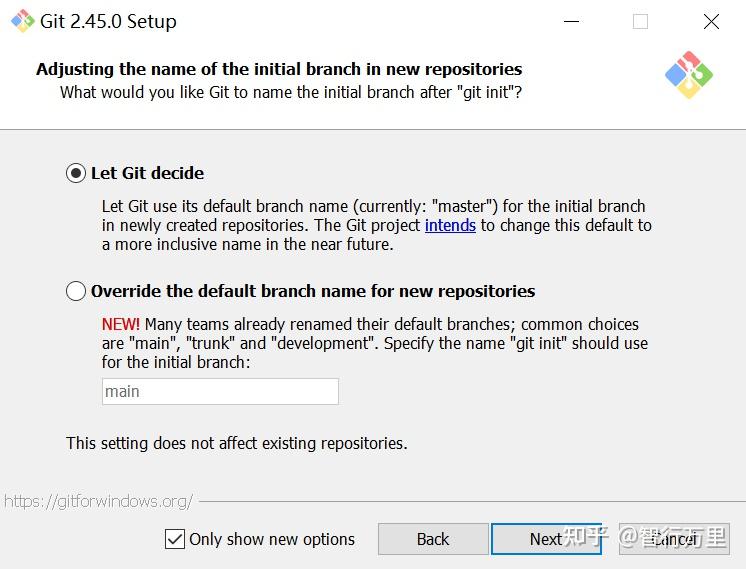This screenshot has width=746, height=569.
Task: Click the Git logo in the header
Action: (x=688, y=75)
